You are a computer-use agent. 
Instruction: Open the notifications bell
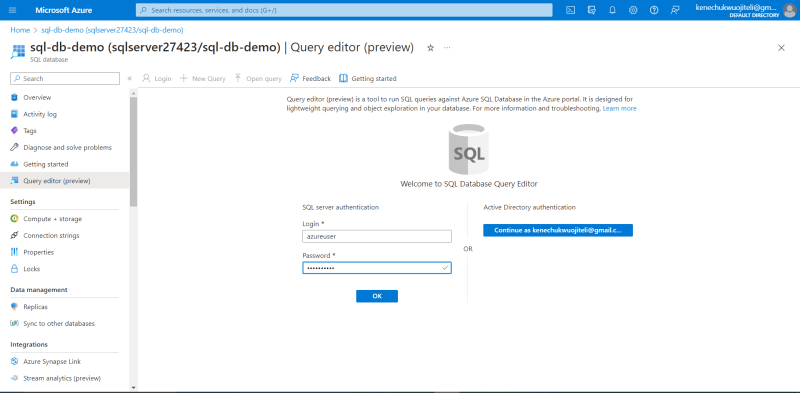point(612,10)
